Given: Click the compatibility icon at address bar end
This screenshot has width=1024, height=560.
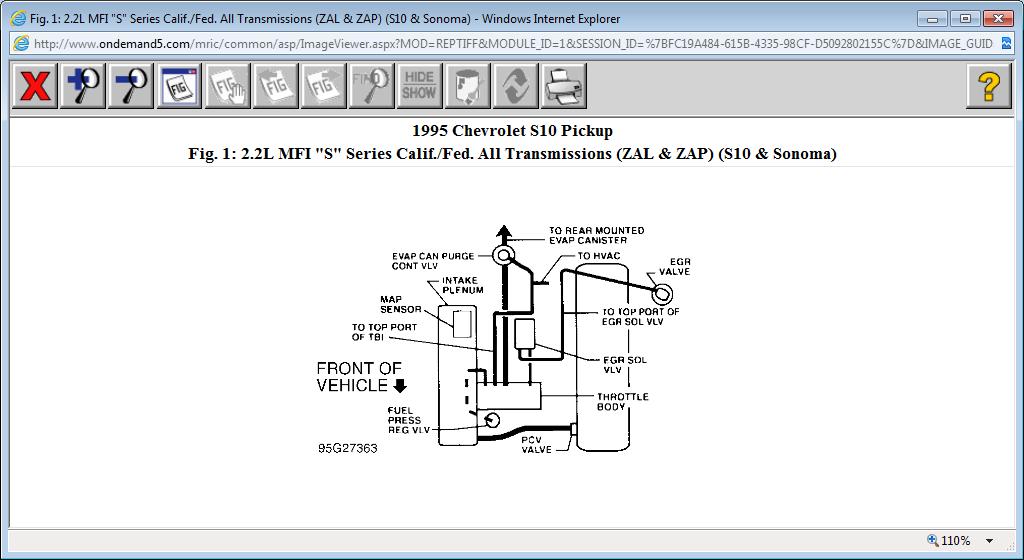Looking at the screenshot, I should [x=1006, y=44].
